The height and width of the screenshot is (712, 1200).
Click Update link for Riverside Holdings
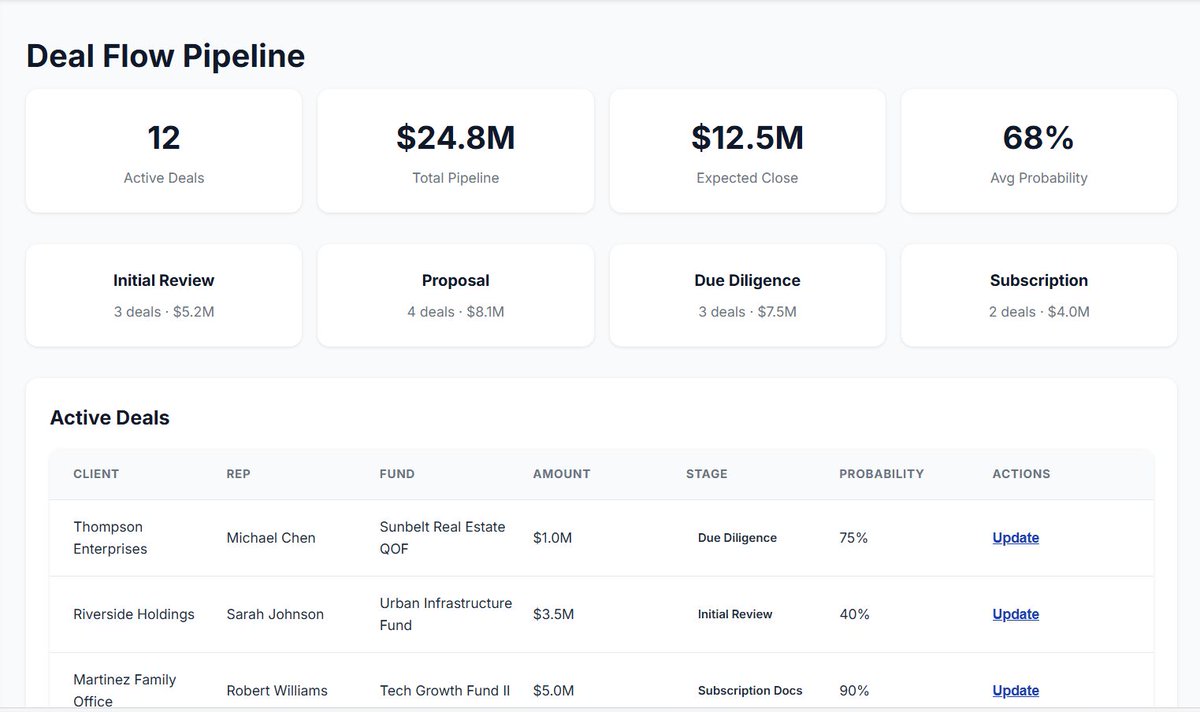click(x=1015, y=614)
